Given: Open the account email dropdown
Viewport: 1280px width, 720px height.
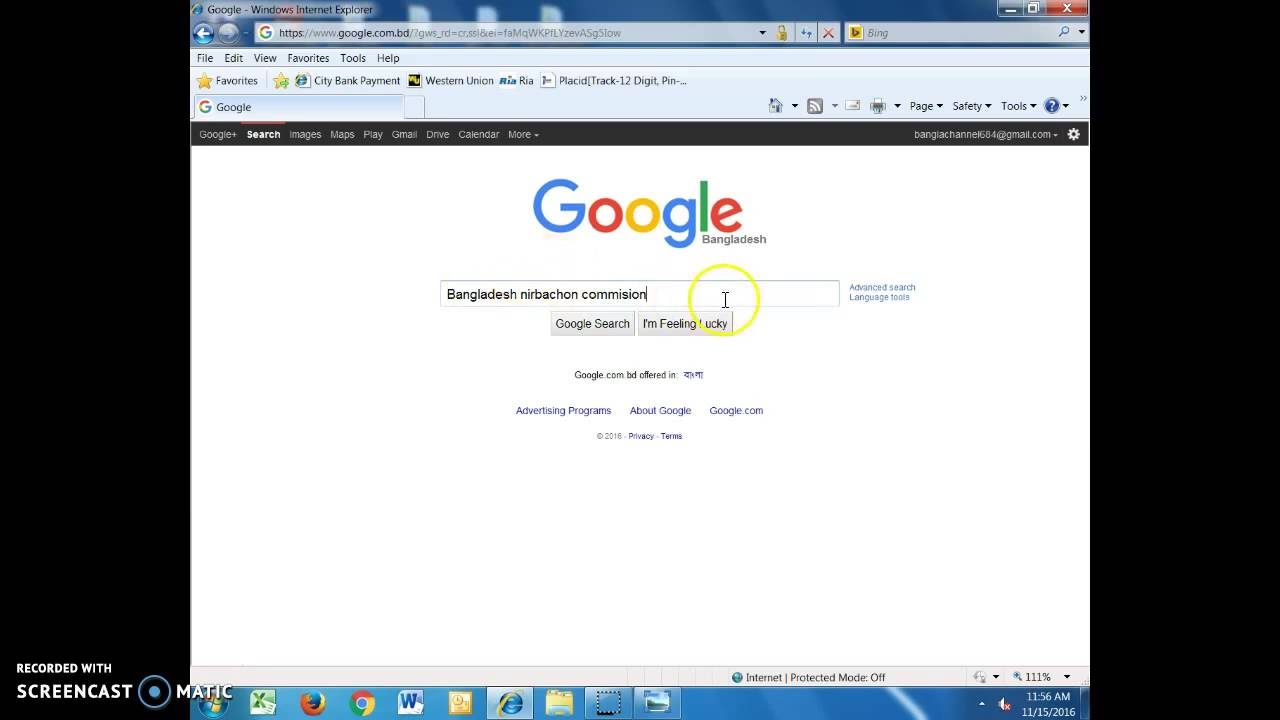Looking at the screenshot, I should [985, 134].
